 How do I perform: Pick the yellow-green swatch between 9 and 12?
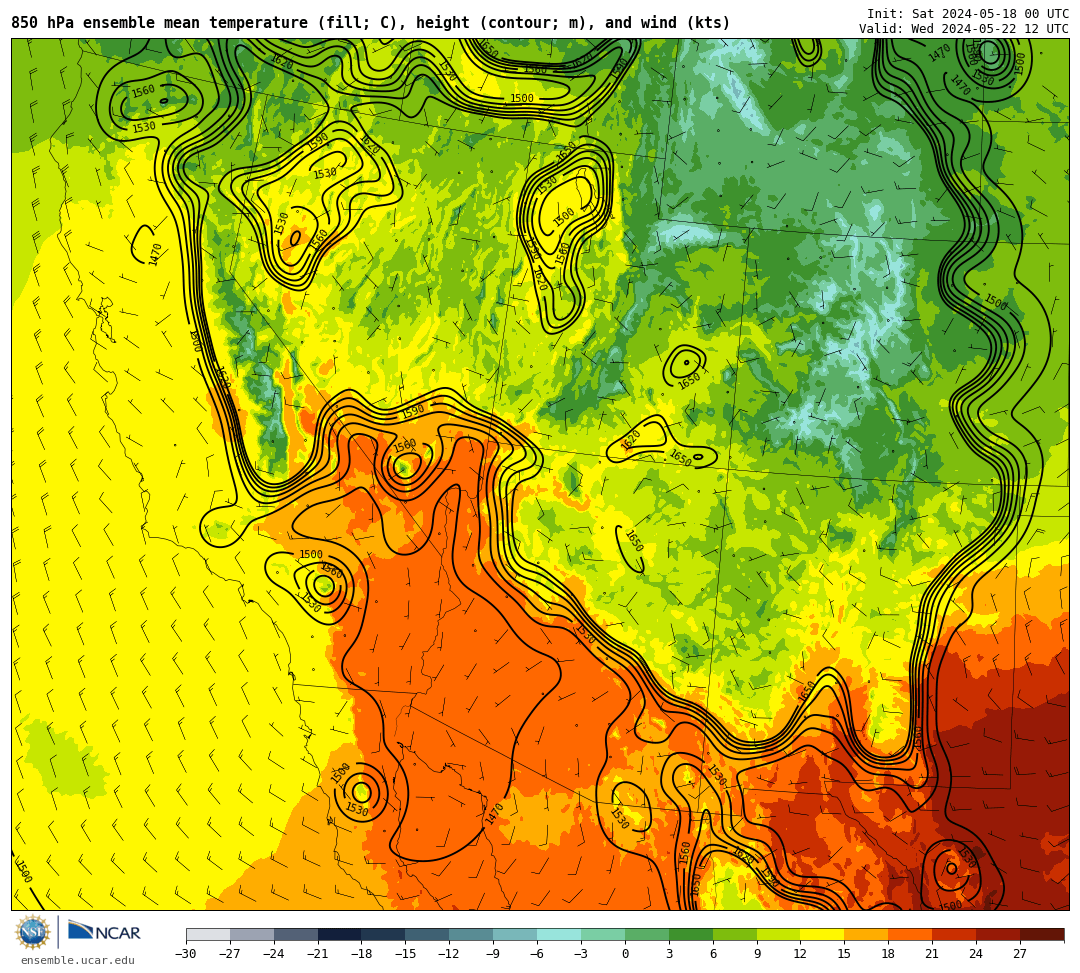[x=779, y=934]
